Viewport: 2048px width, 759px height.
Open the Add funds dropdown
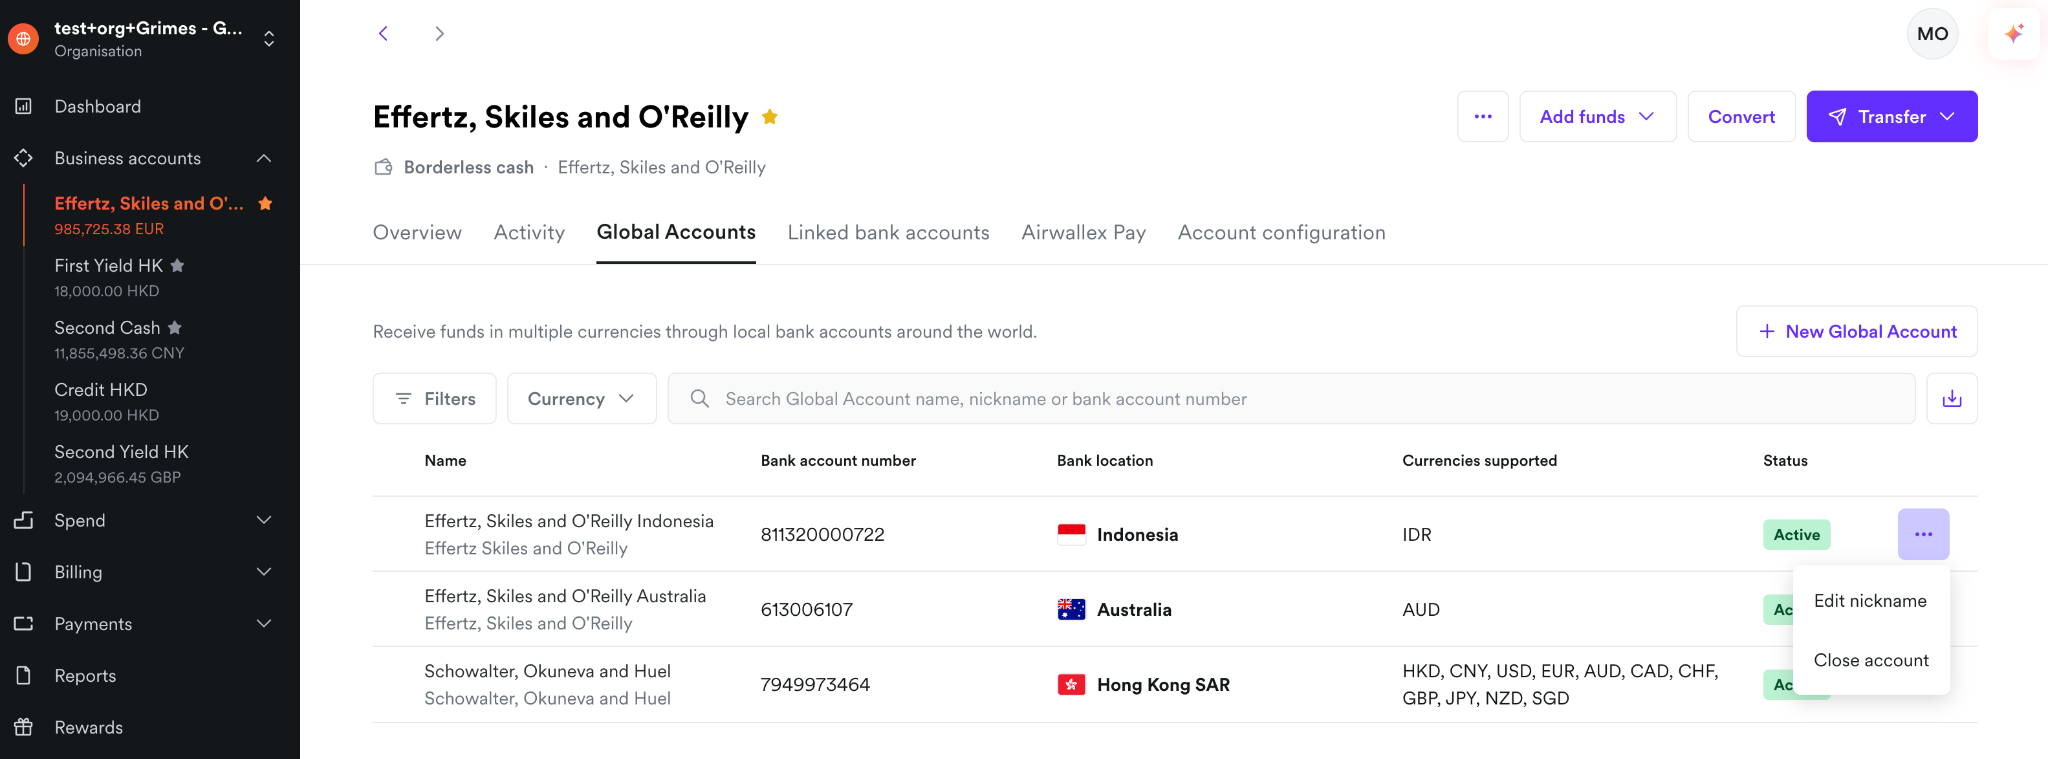(1598, 117)
